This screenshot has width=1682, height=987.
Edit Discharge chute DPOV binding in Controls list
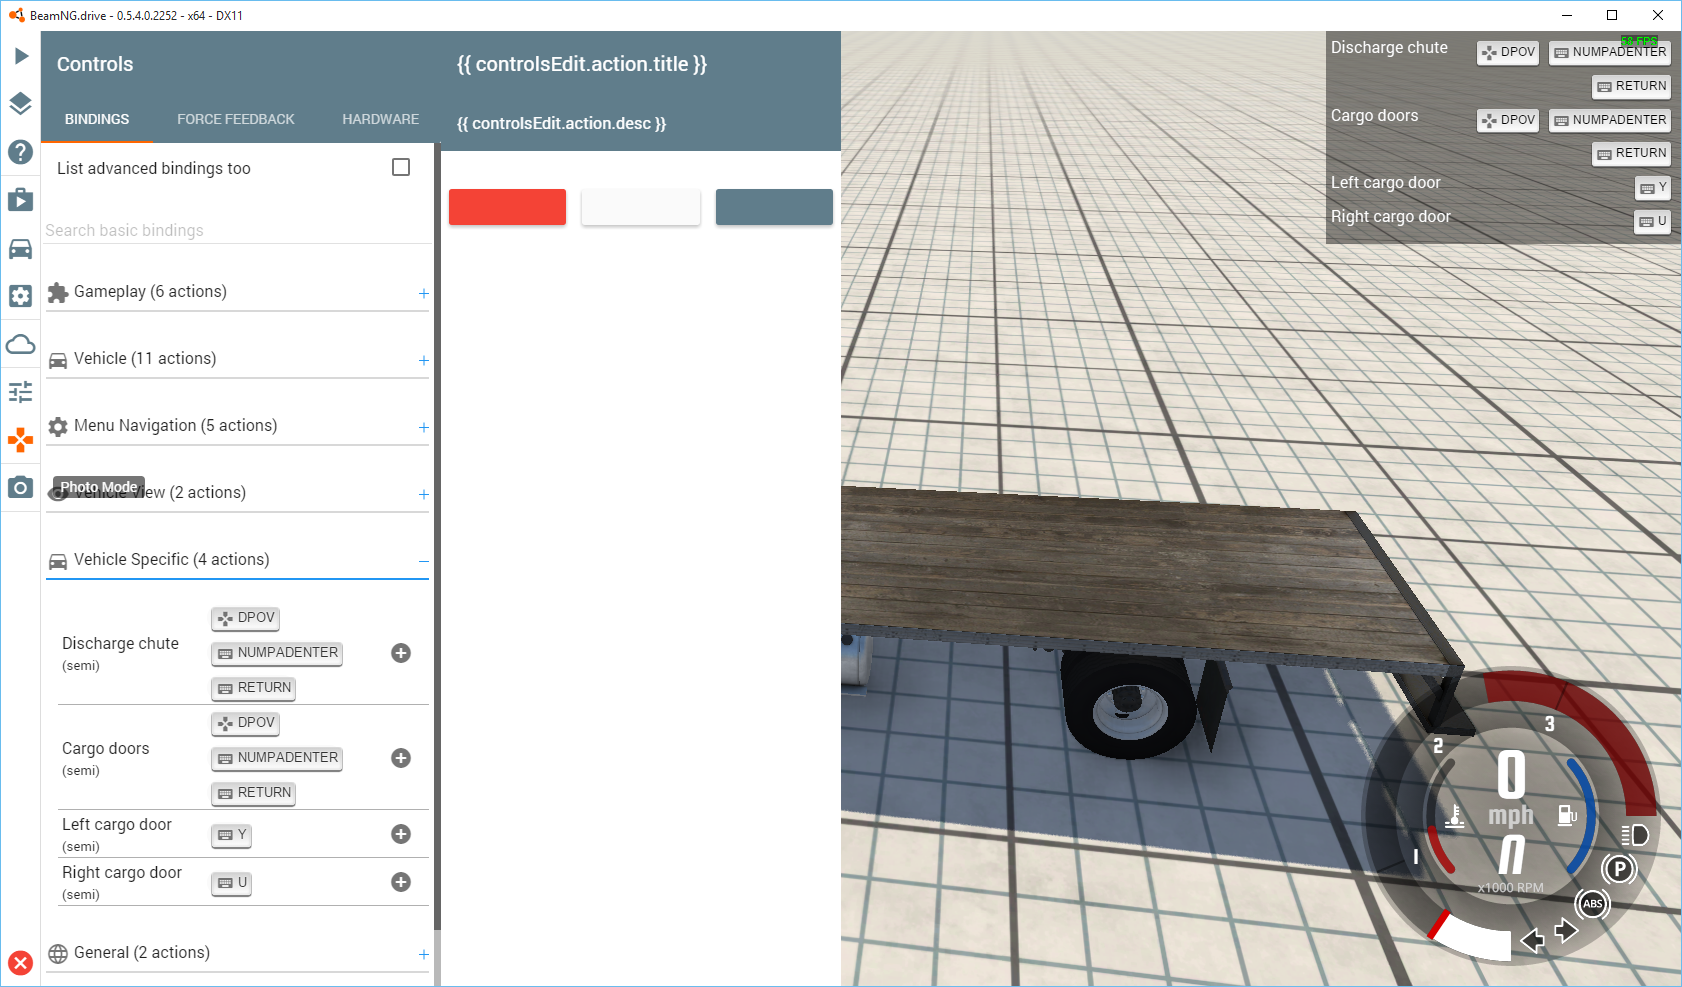click(x=245, y=618)
